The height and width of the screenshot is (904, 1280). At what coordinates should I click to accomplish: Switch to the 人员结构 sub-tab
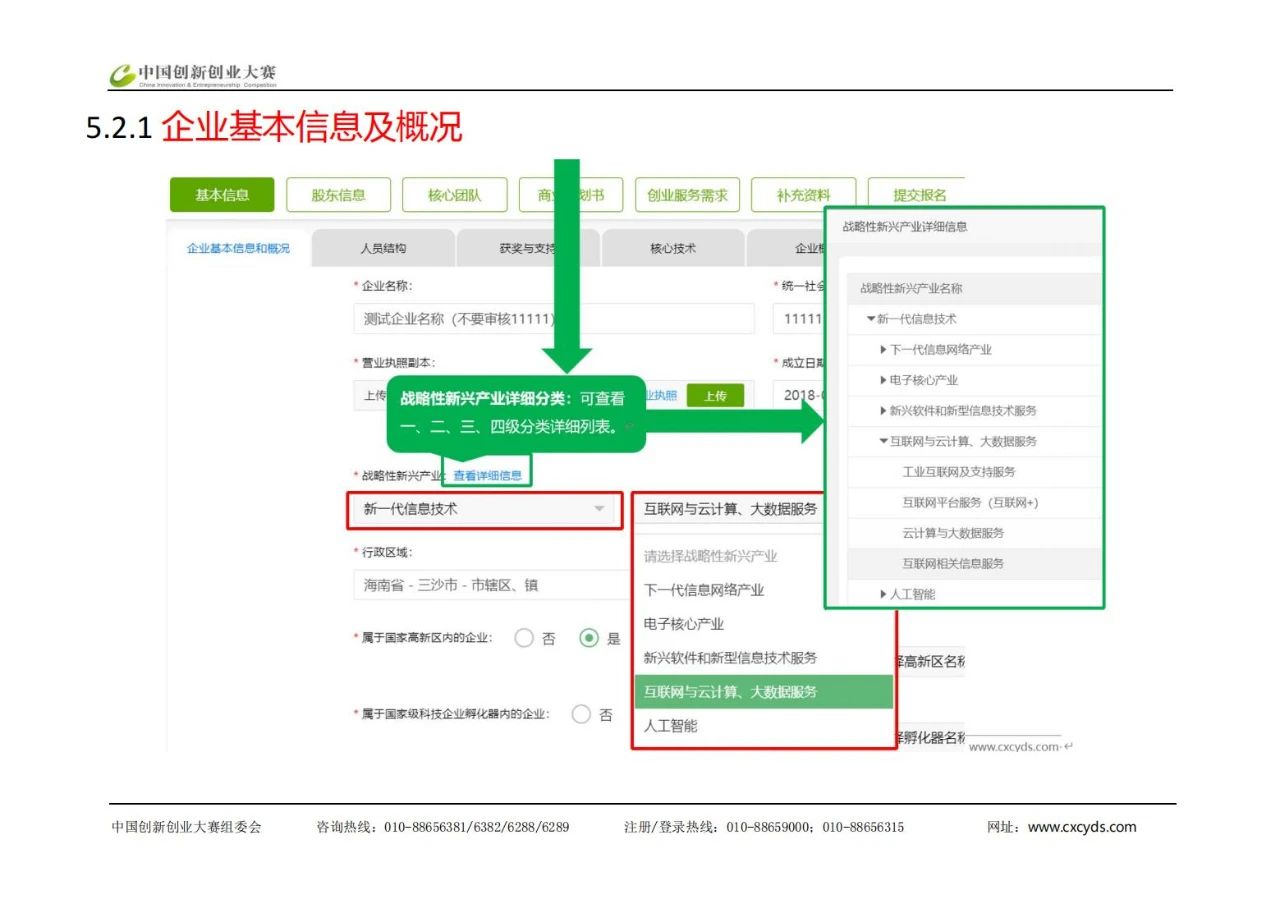pyautogui.click(x=383, y=248)
